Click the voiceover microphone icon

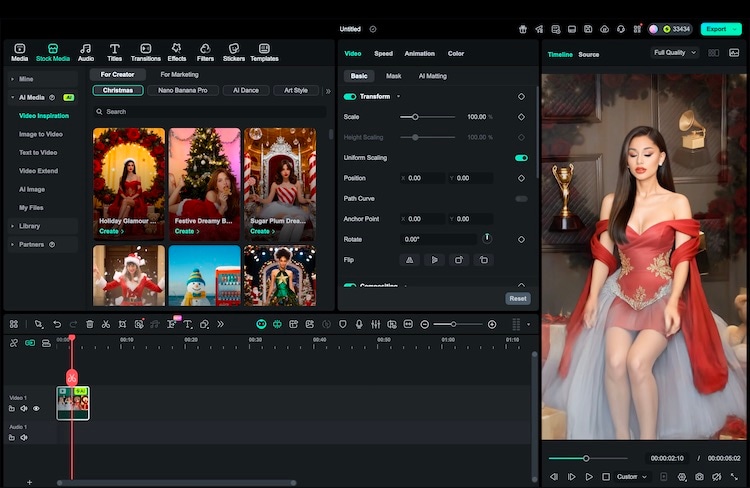pyautogui.click(x=359, y=324)
